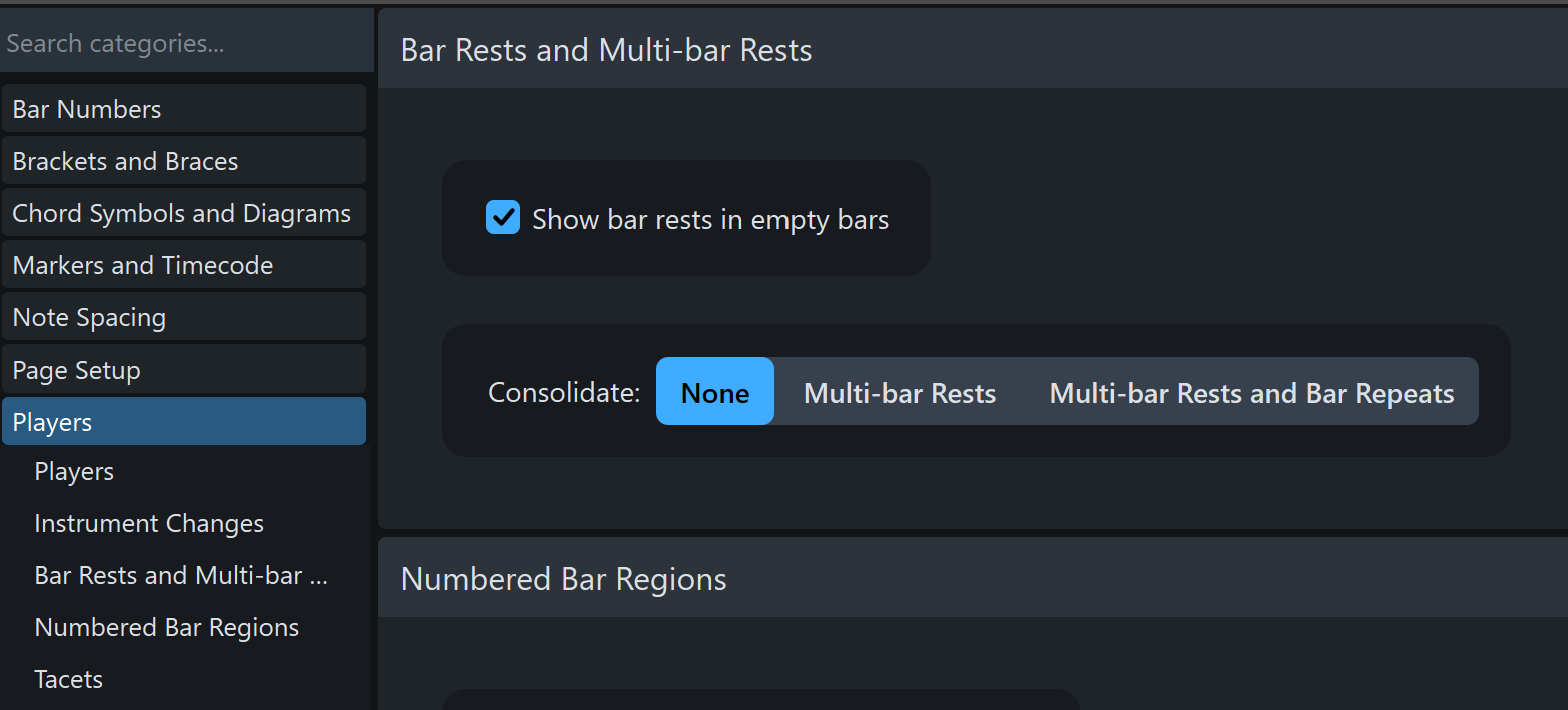Open the Bar Numbers category

point(184,109)
